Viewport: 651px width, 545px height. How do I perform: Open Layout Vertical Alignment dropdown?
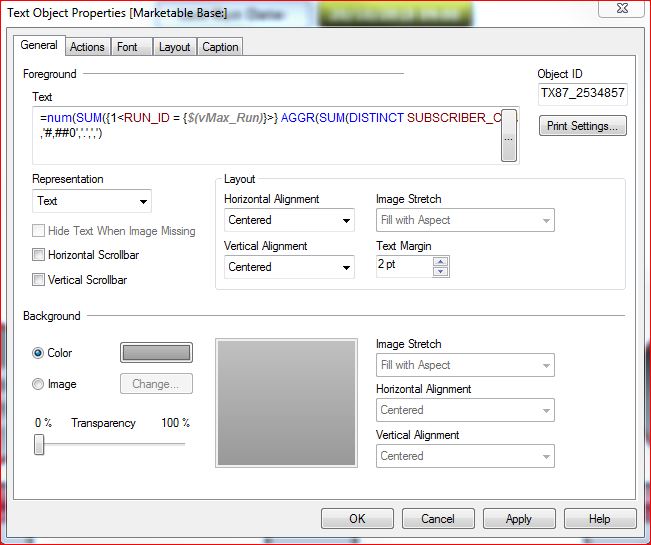pos(289,267)
